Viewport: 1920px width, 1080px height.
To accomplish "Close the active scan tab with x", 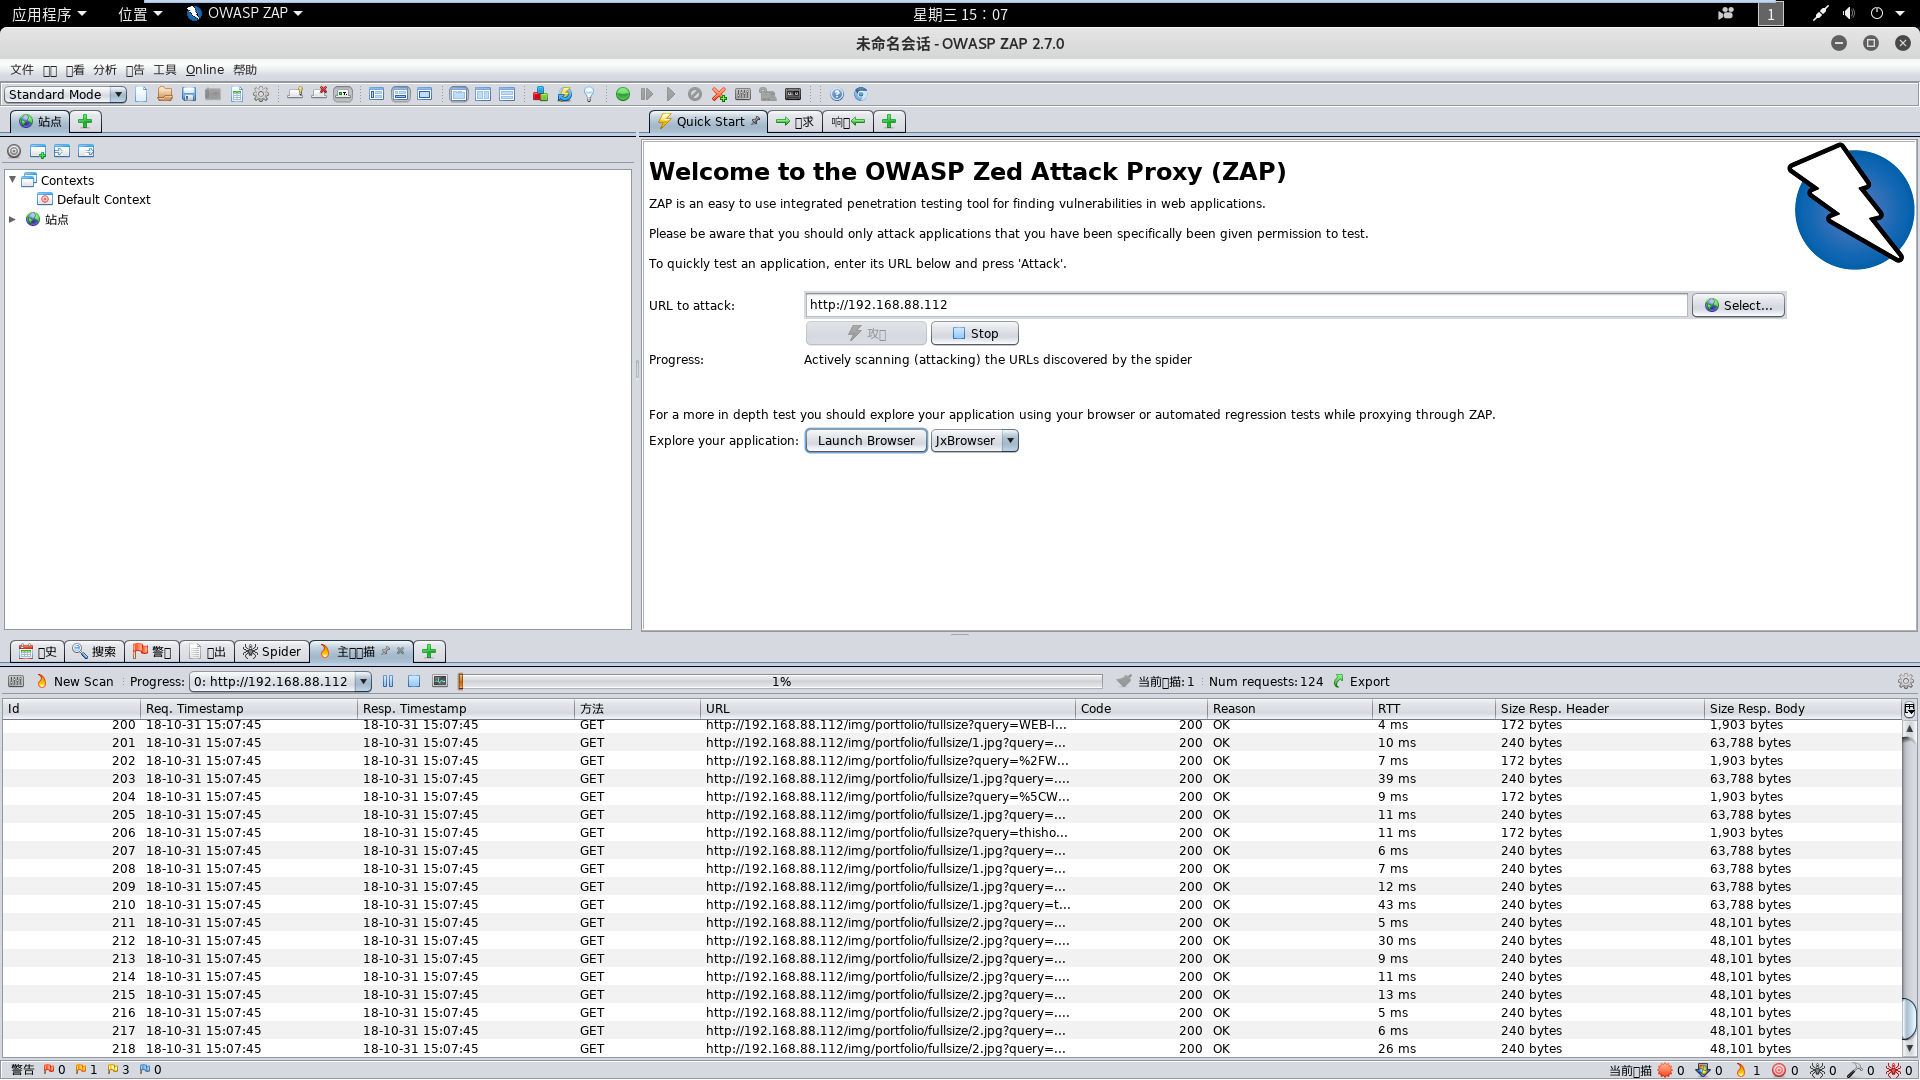I will [x=400, y=651].
